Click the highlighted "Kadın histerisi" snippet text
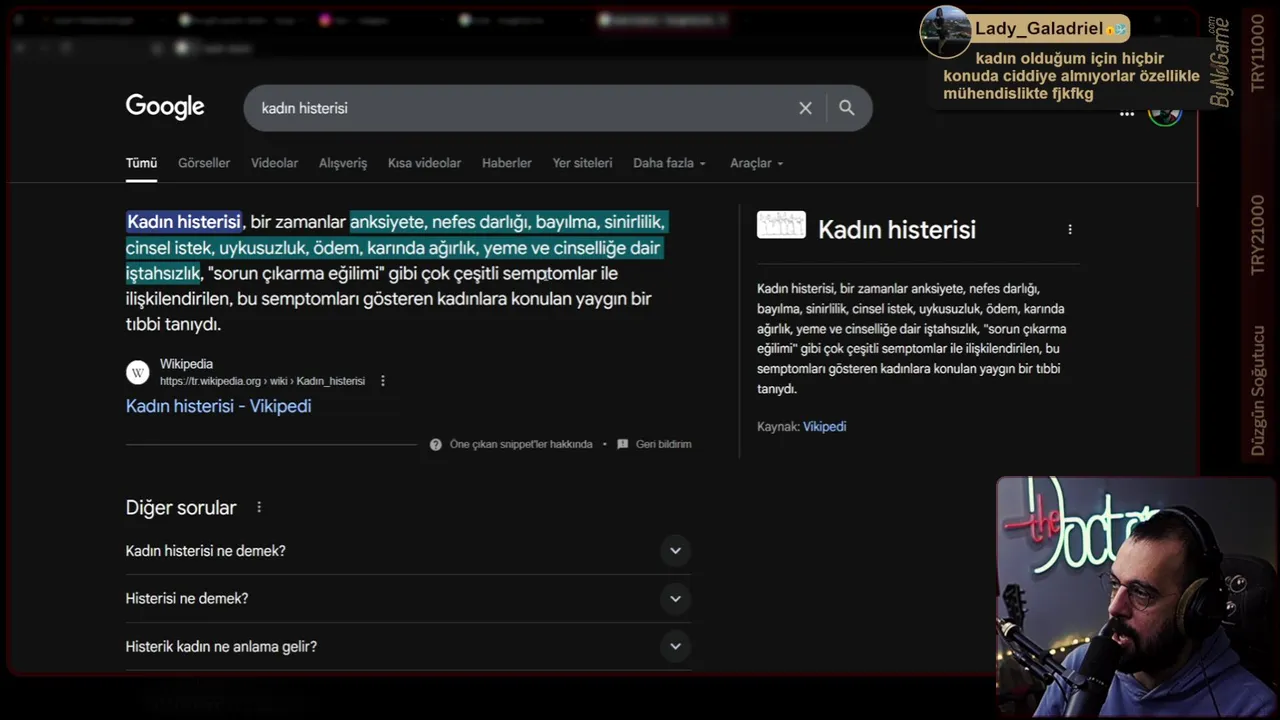The image size is (1280, 720). click(x=184, y=221)
